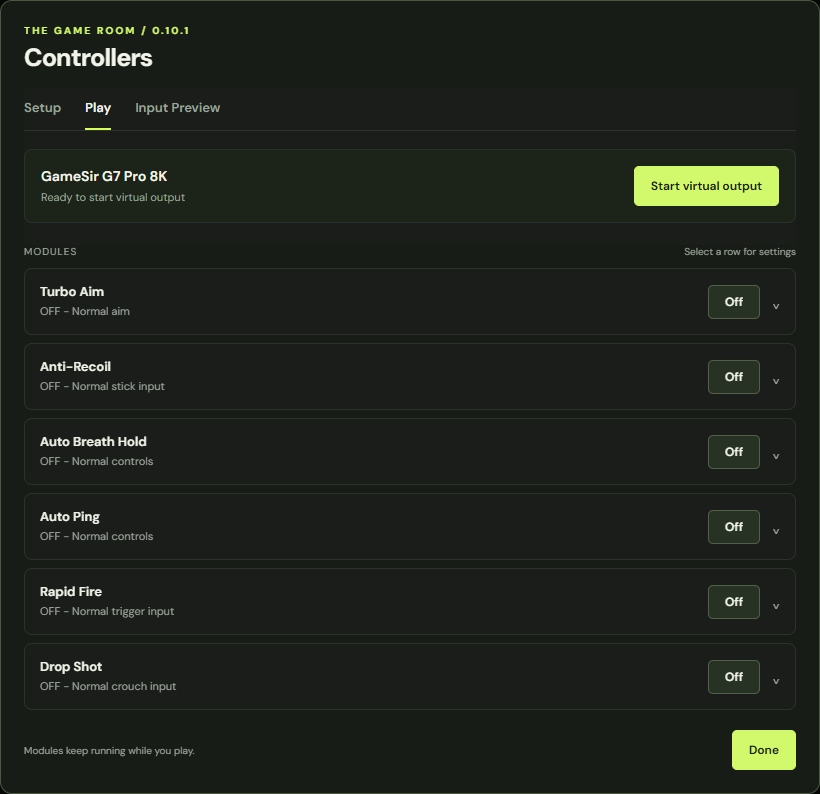Select the Auto Ping module title
The image size is (820, 794).
click(x=70, y=517)
